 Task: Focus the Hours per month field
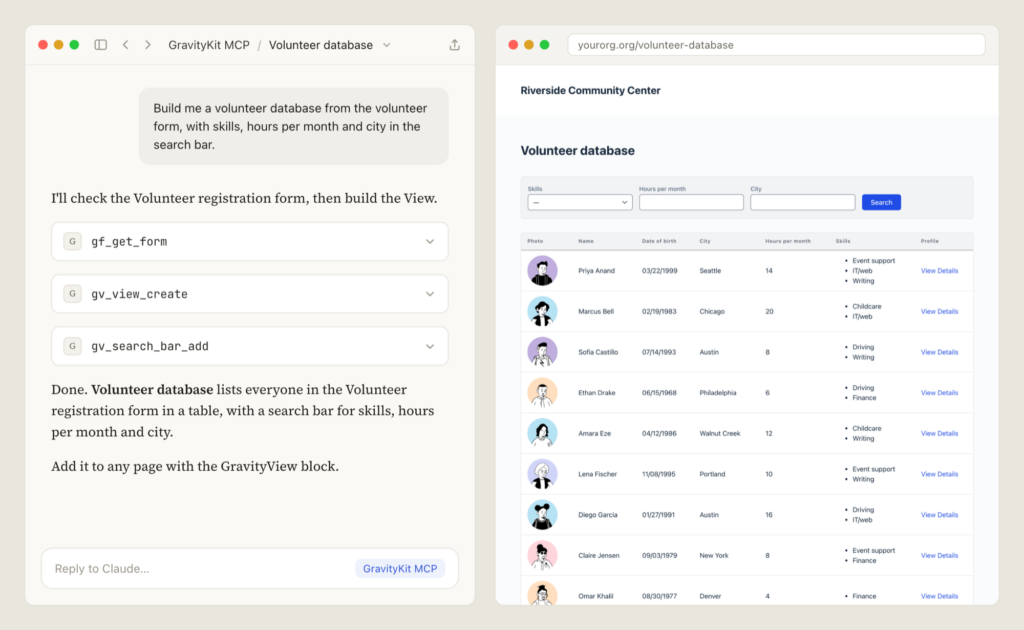coord(691,202)
